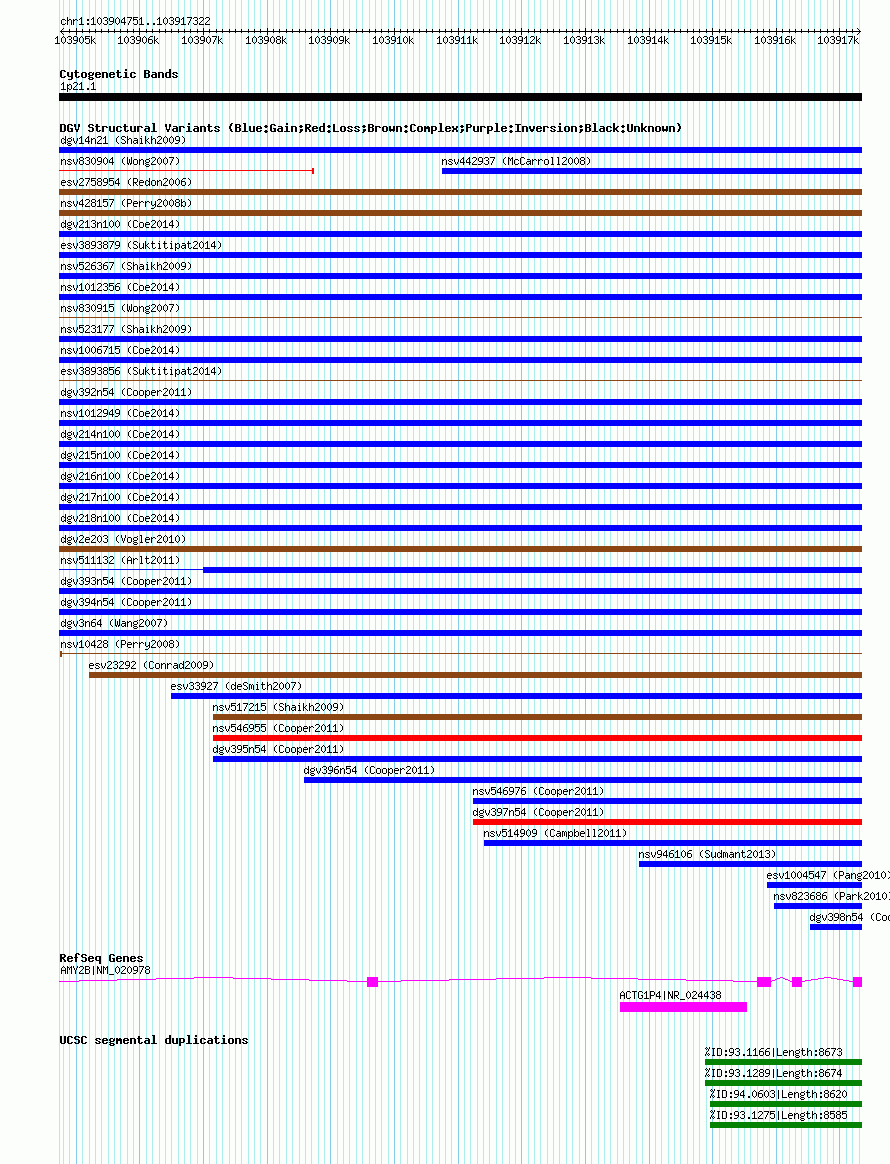Click the dgv394n54 (Cooper2011) label

point(126,603)
